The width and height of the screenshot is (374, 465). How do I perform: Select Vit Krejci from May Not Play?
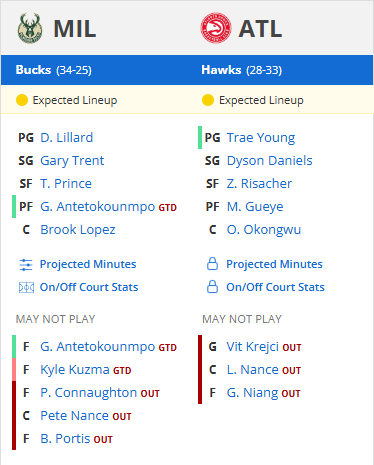point(253,347)
